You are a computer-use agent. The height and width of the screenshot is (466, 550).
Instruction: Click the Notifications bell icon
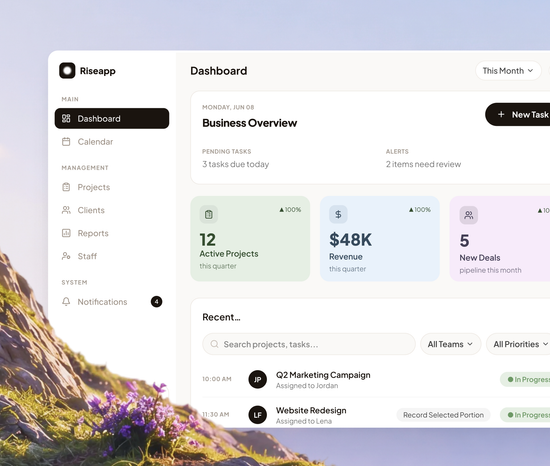click(x=66, y=302)
